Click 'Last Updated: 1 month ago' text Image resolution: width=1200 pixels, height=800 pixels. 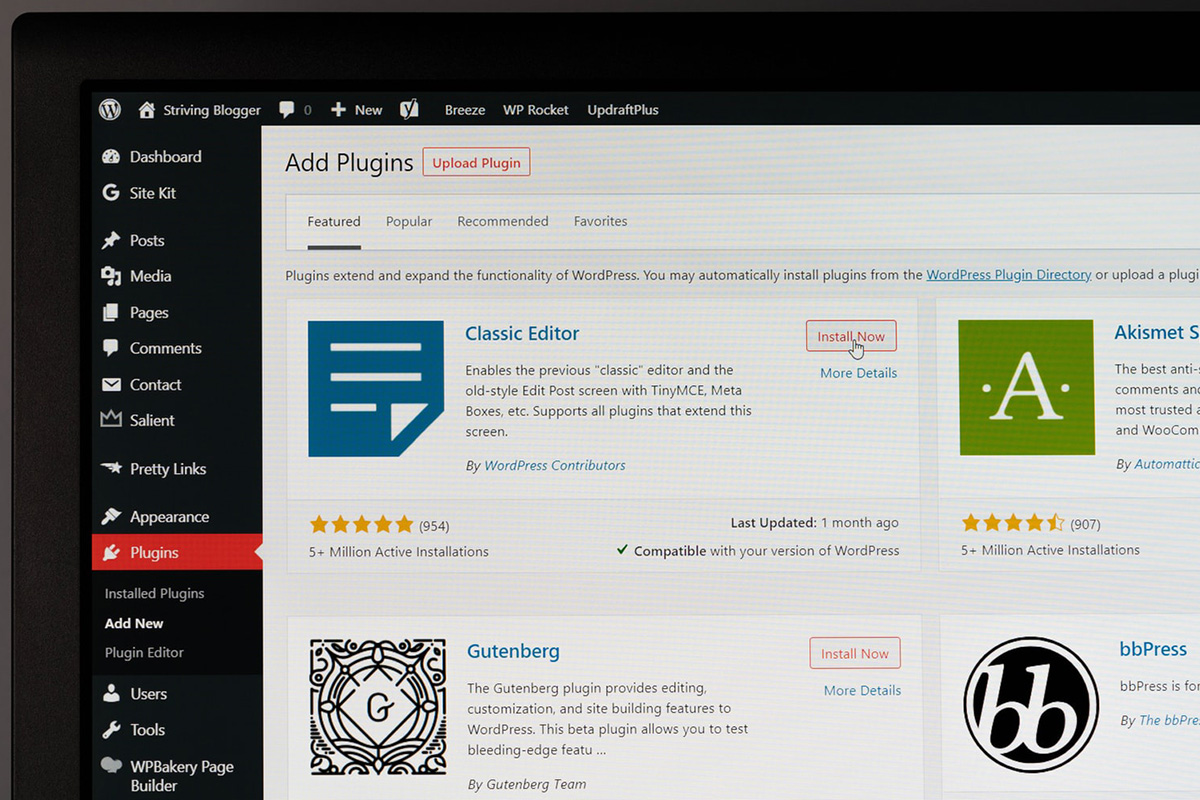814,523
